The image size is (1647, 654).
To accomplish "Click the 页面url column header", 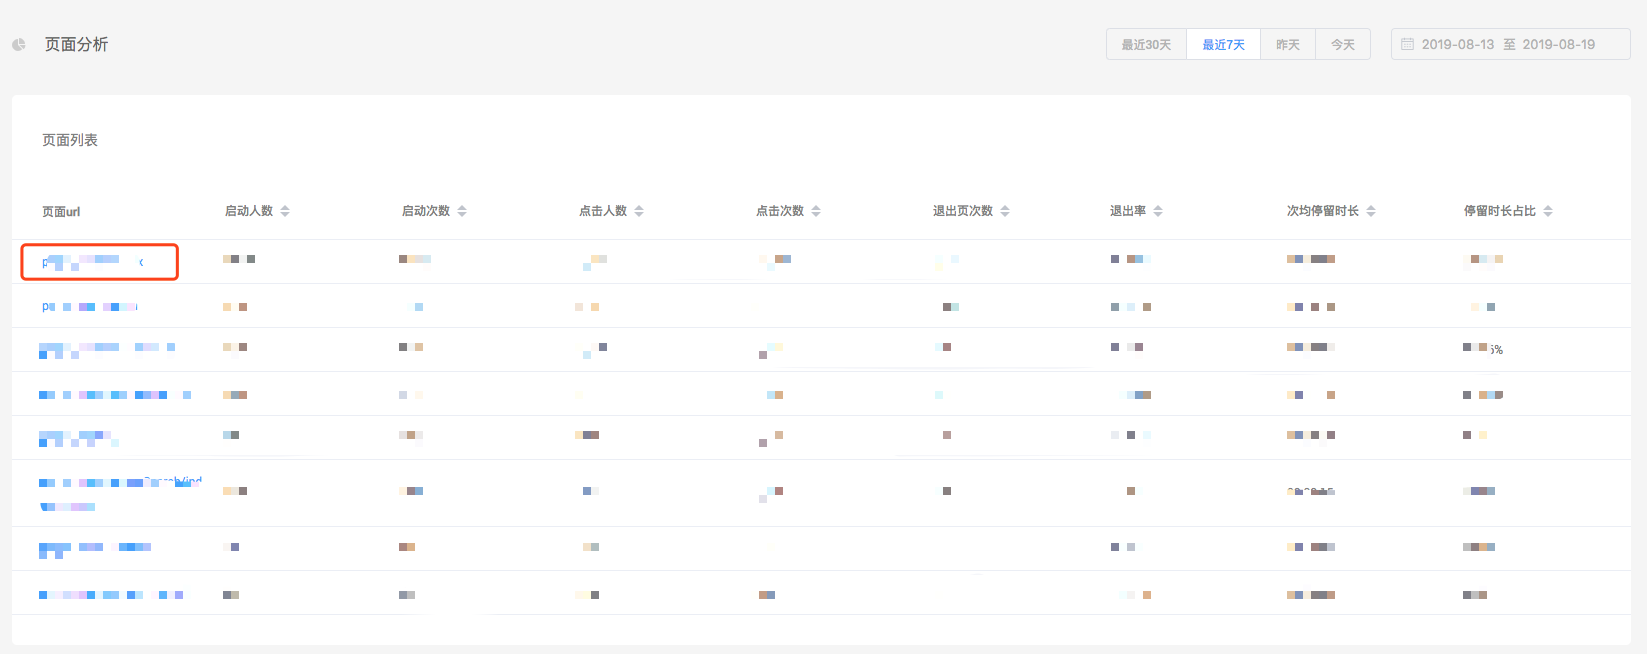I will click(61, 212).
